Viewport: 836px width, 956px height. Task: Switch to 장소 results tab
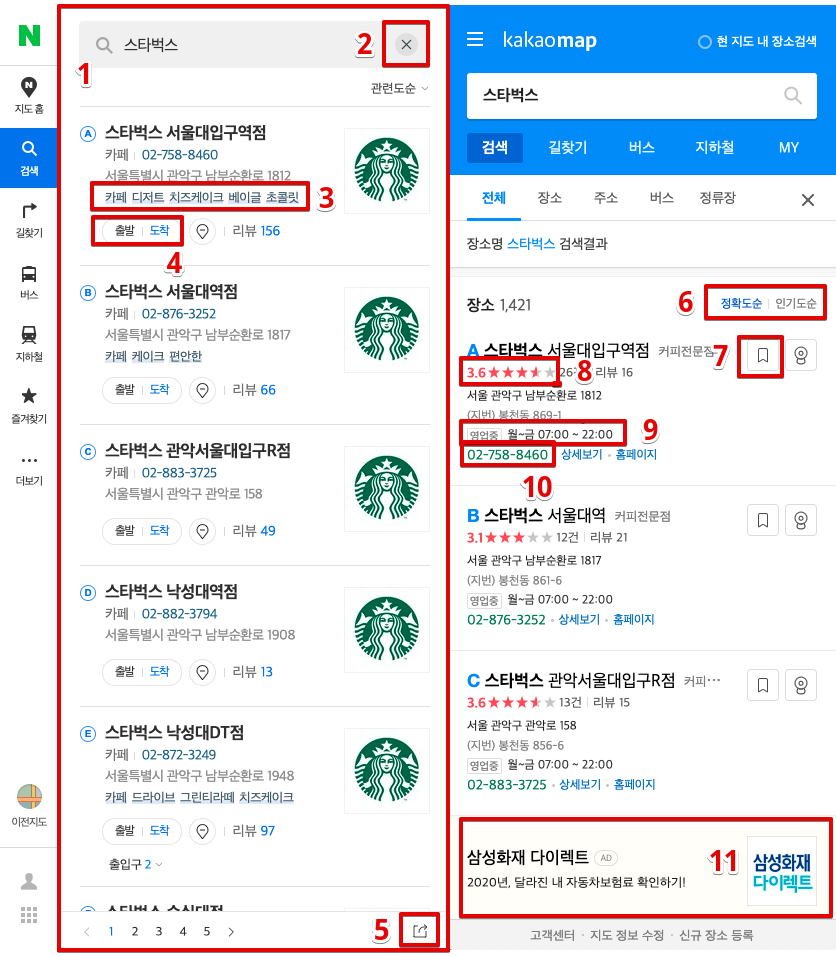[x=549, y=198]
